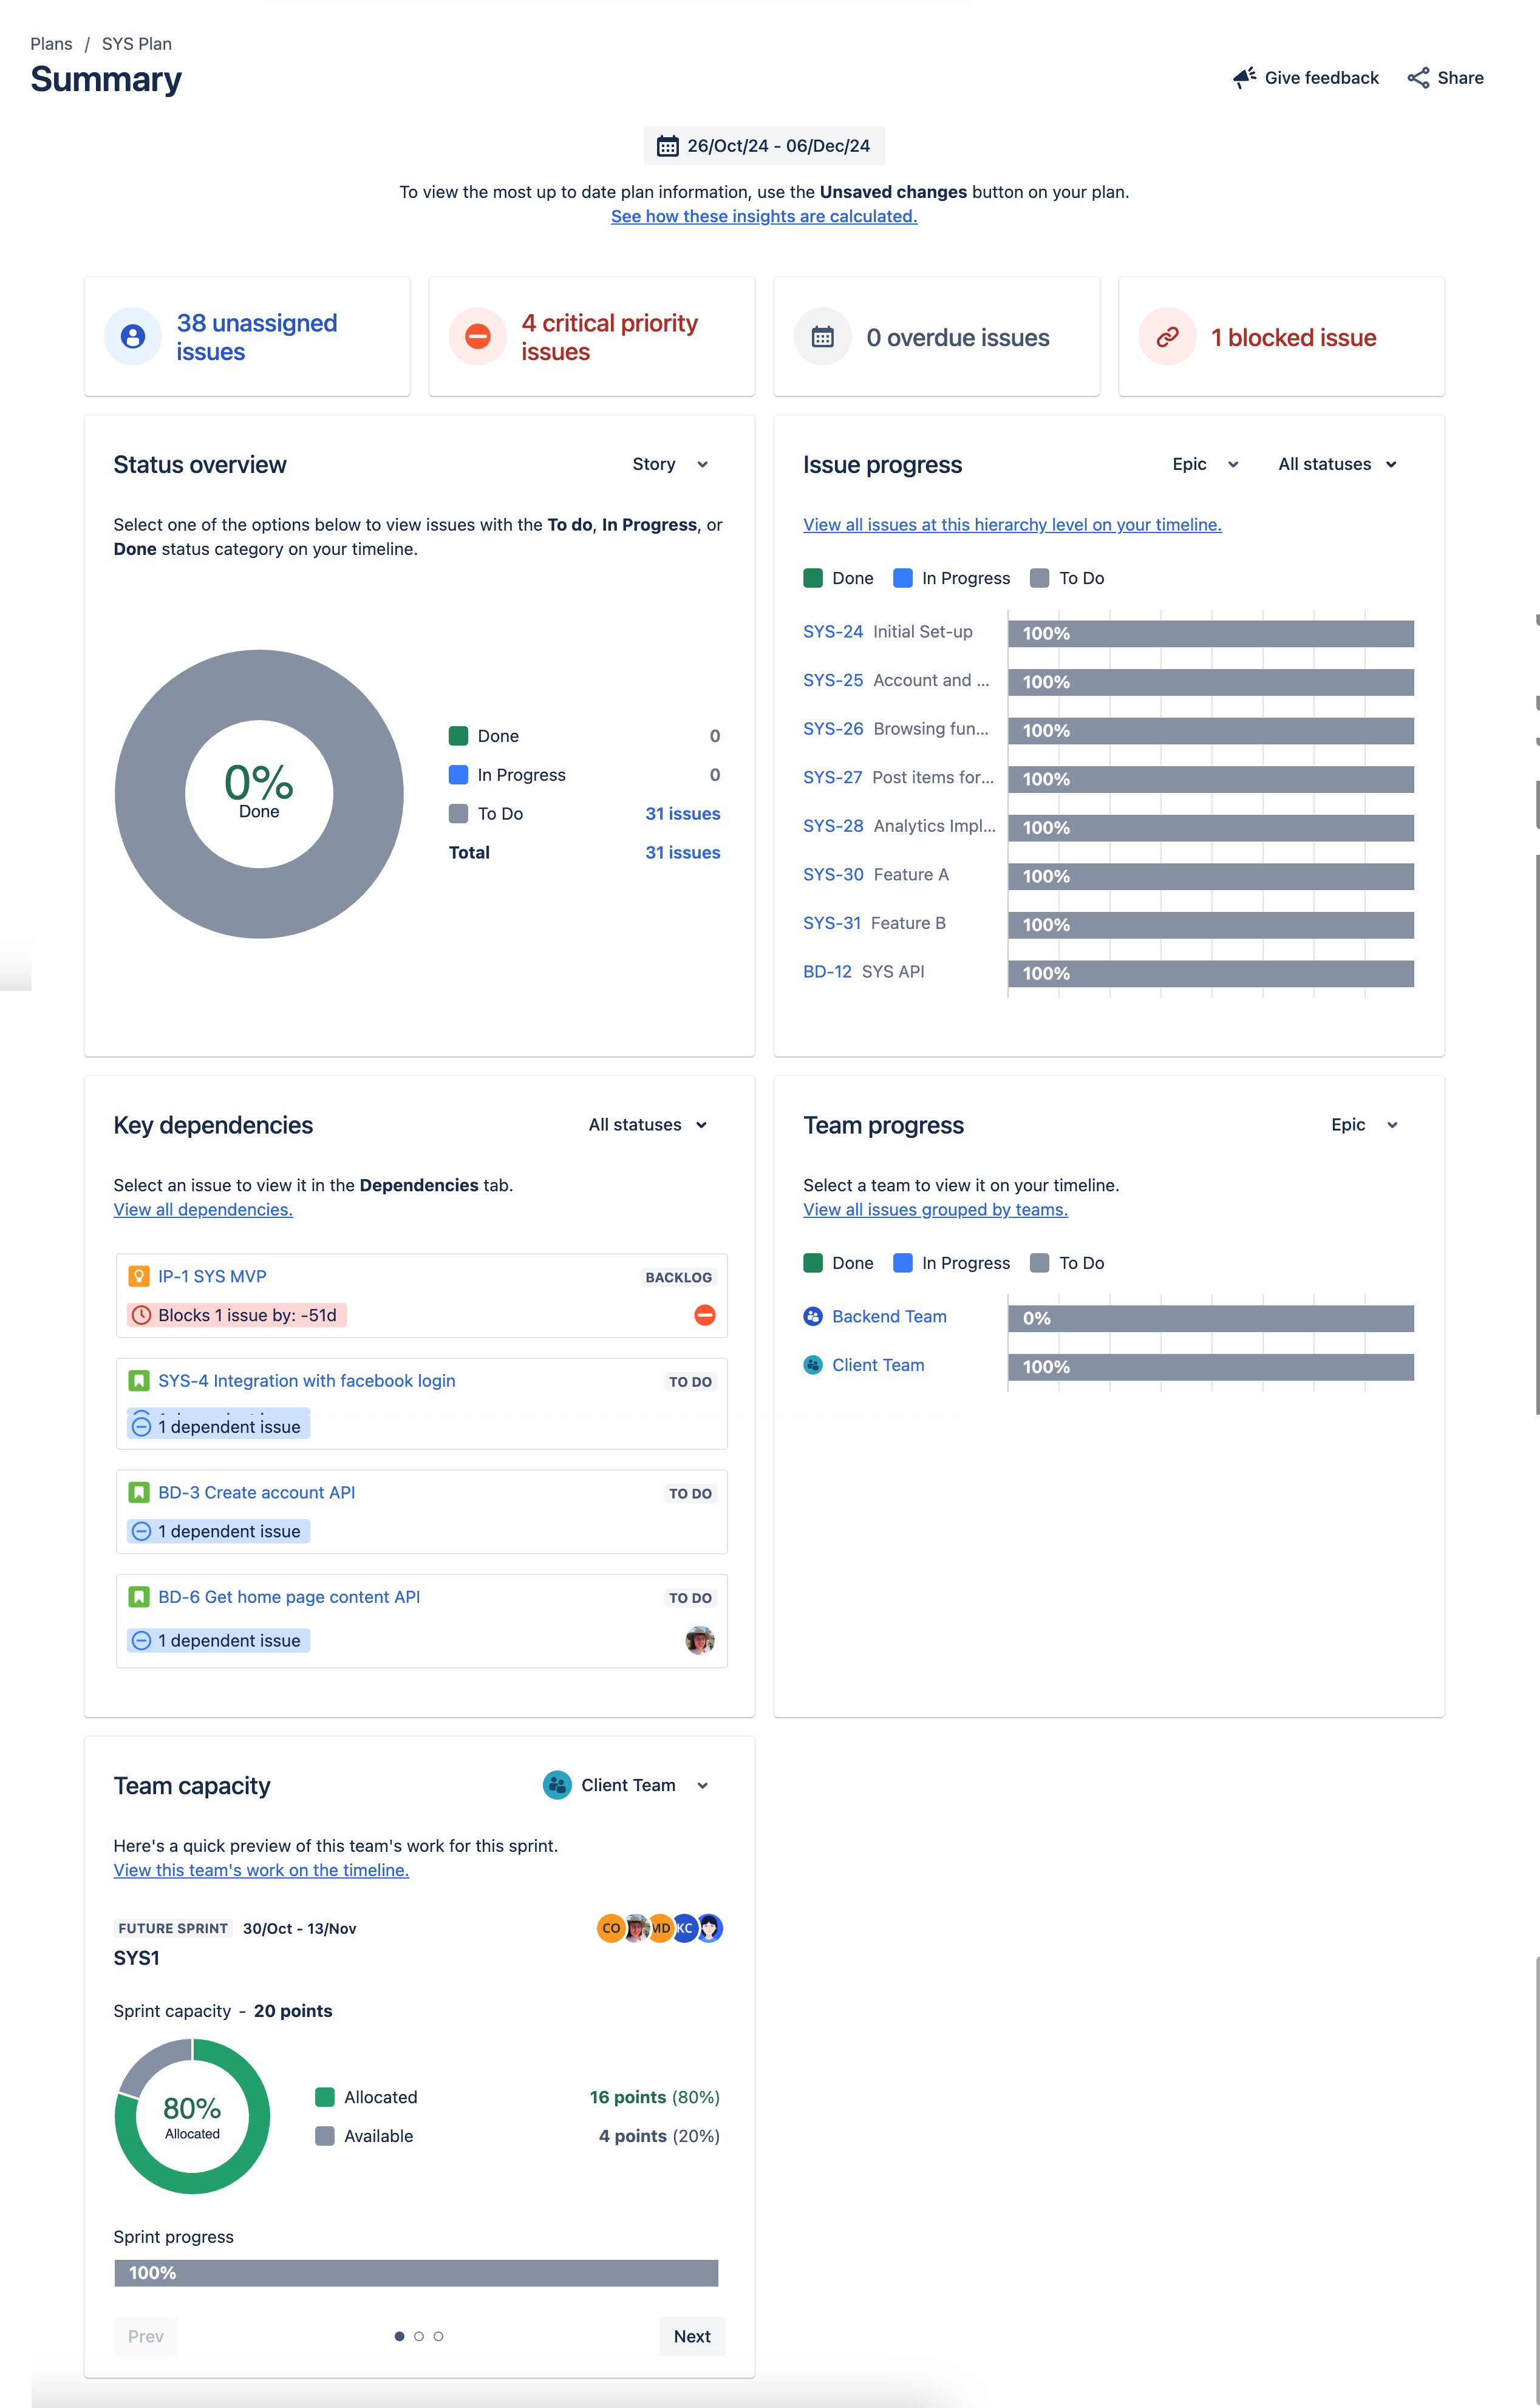Click the red critical priority icon
Viewport: 1540px width, 2408px height.
coord(478,337)
